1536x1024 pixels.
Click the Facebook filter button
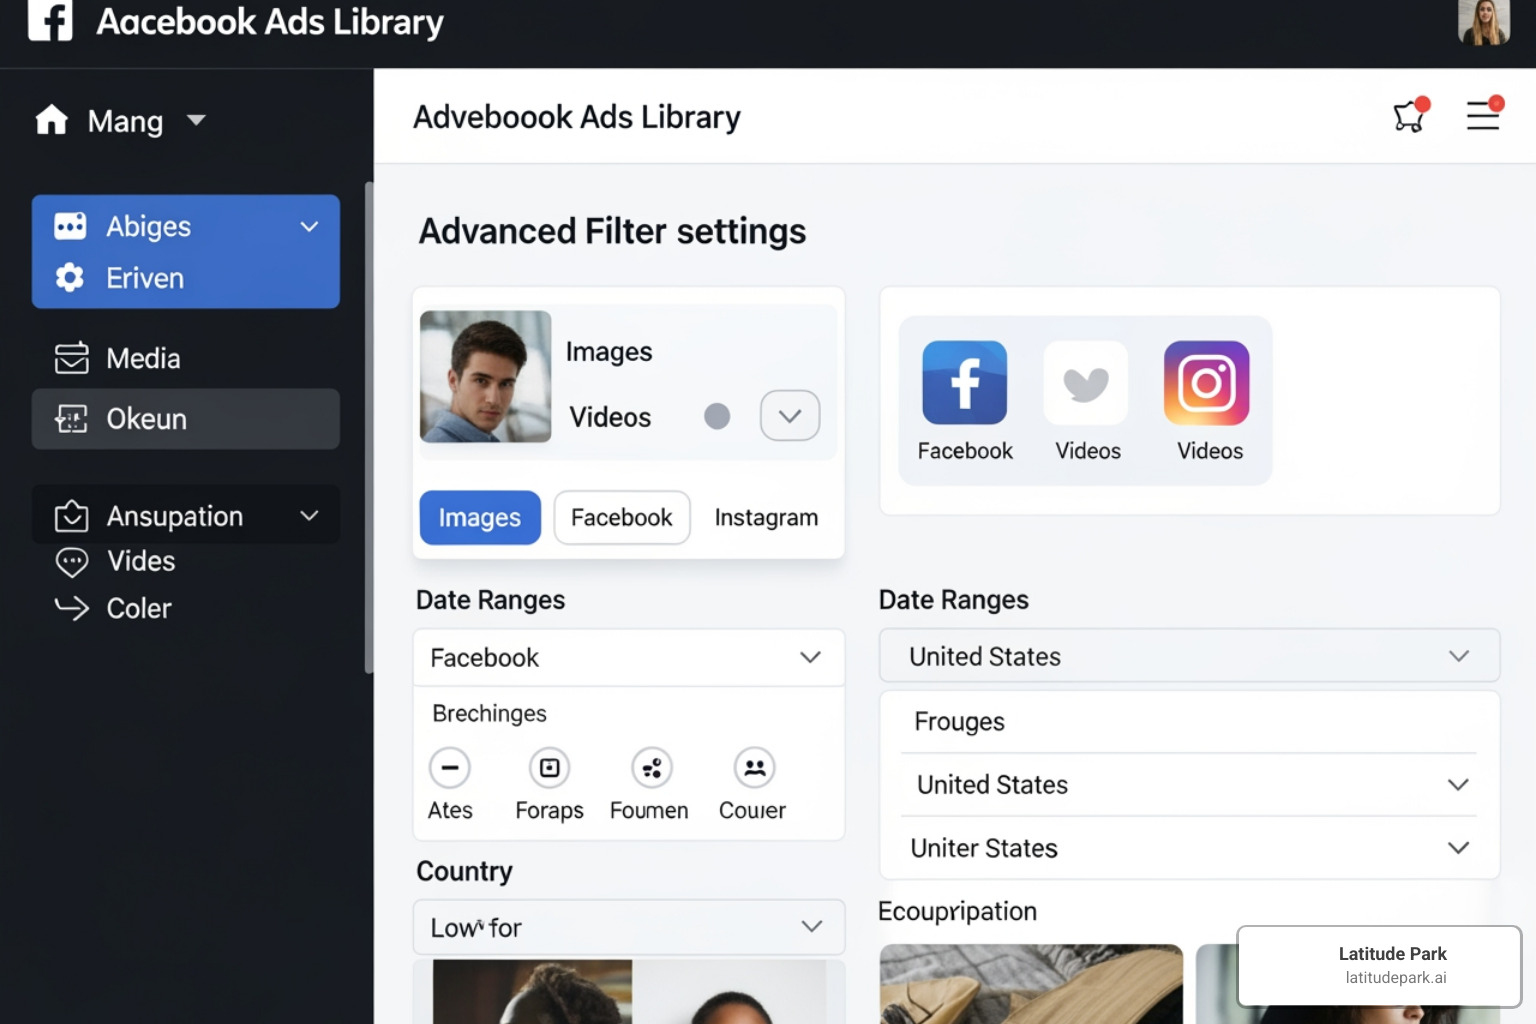click(x=621, y=517)
